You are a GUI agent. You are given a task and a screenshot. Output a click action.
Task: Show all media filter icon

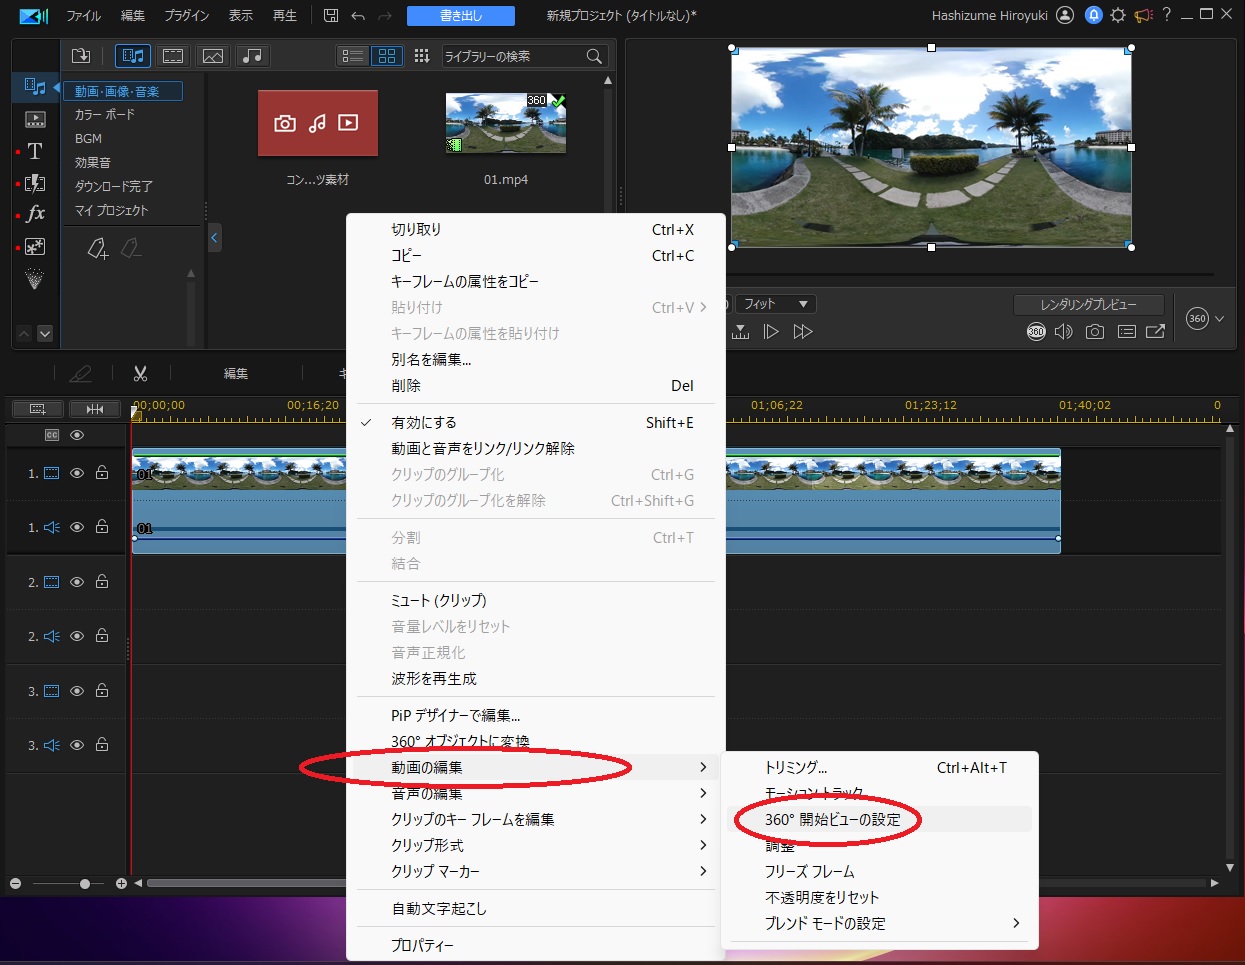pos(132,56)
